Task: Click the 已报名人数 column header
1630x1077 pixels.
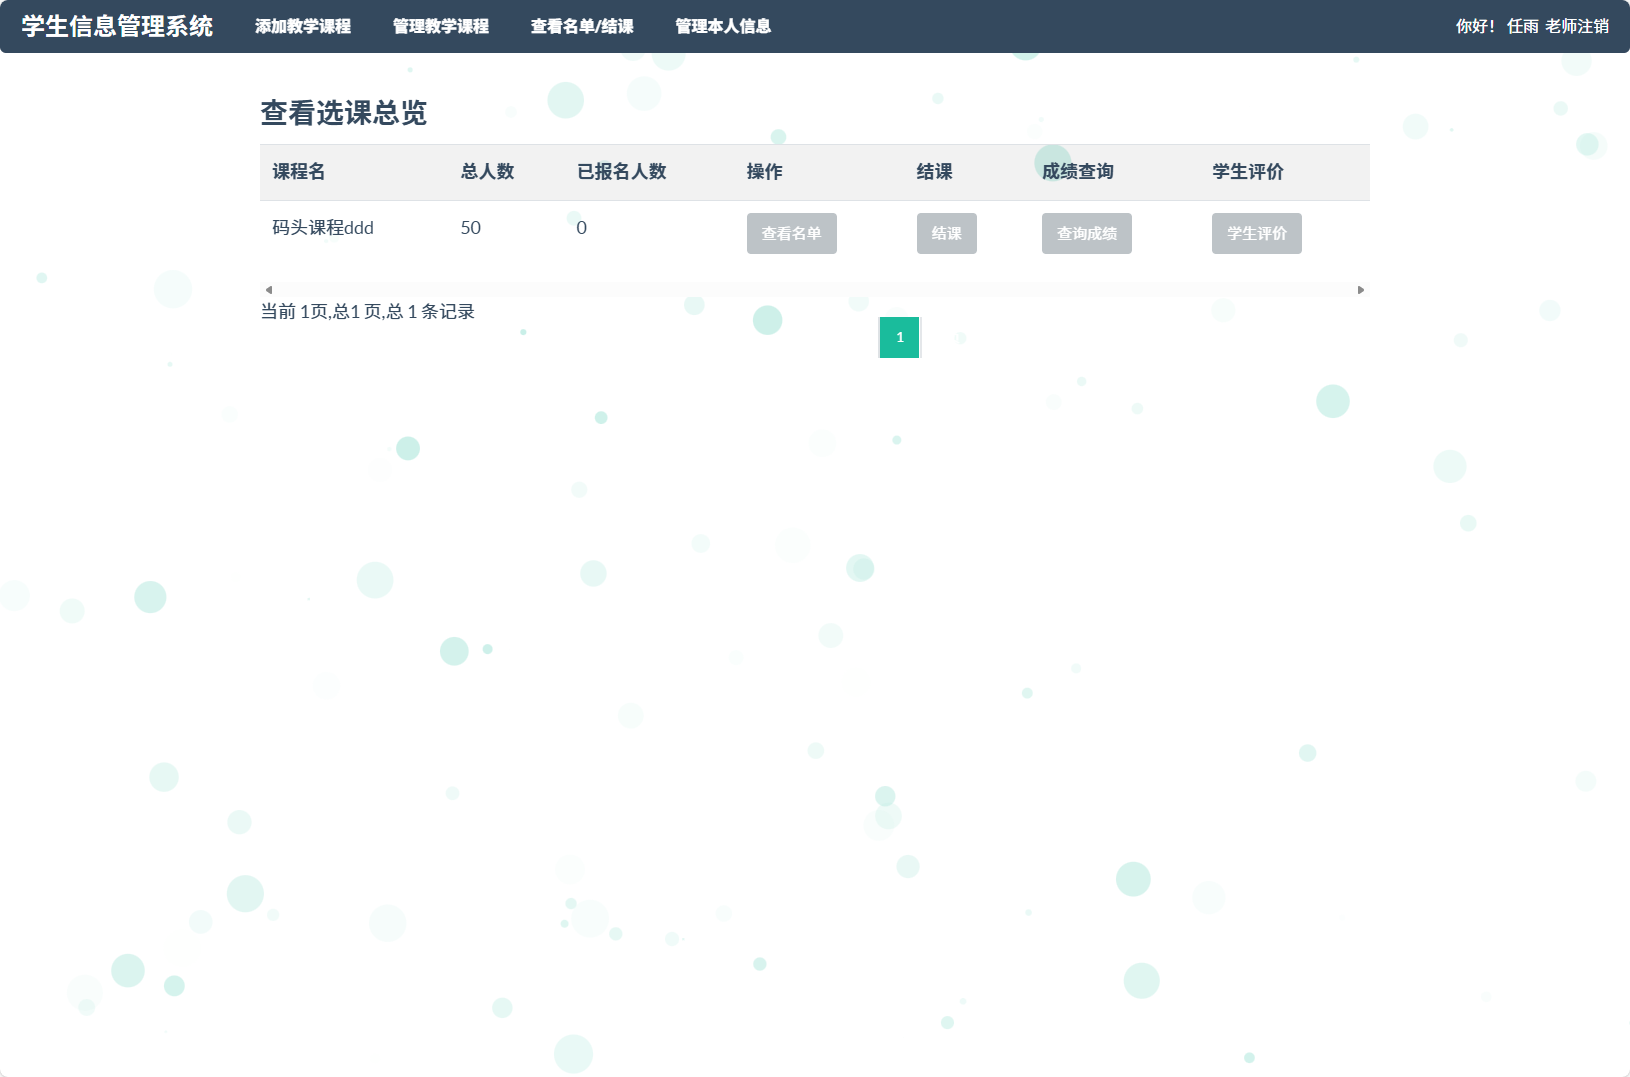Action: coord(623,172)
